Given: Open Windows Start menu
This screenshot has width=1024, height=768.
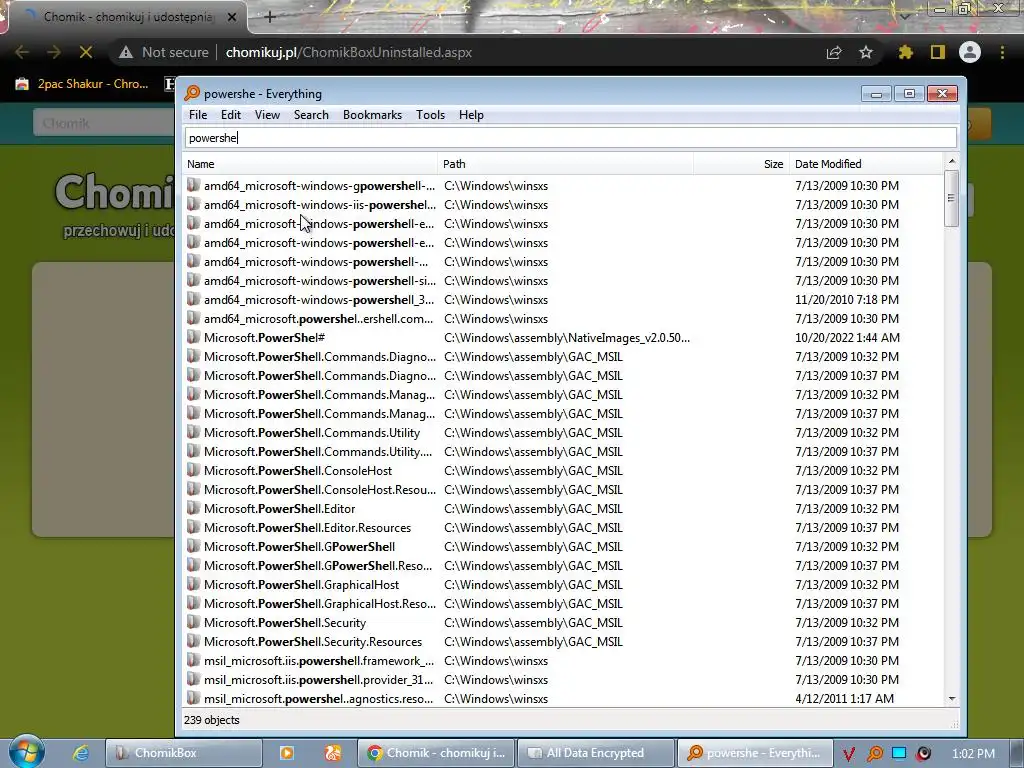Looking at the screenshot, I should pyautogui.click(x=26, y=753).
